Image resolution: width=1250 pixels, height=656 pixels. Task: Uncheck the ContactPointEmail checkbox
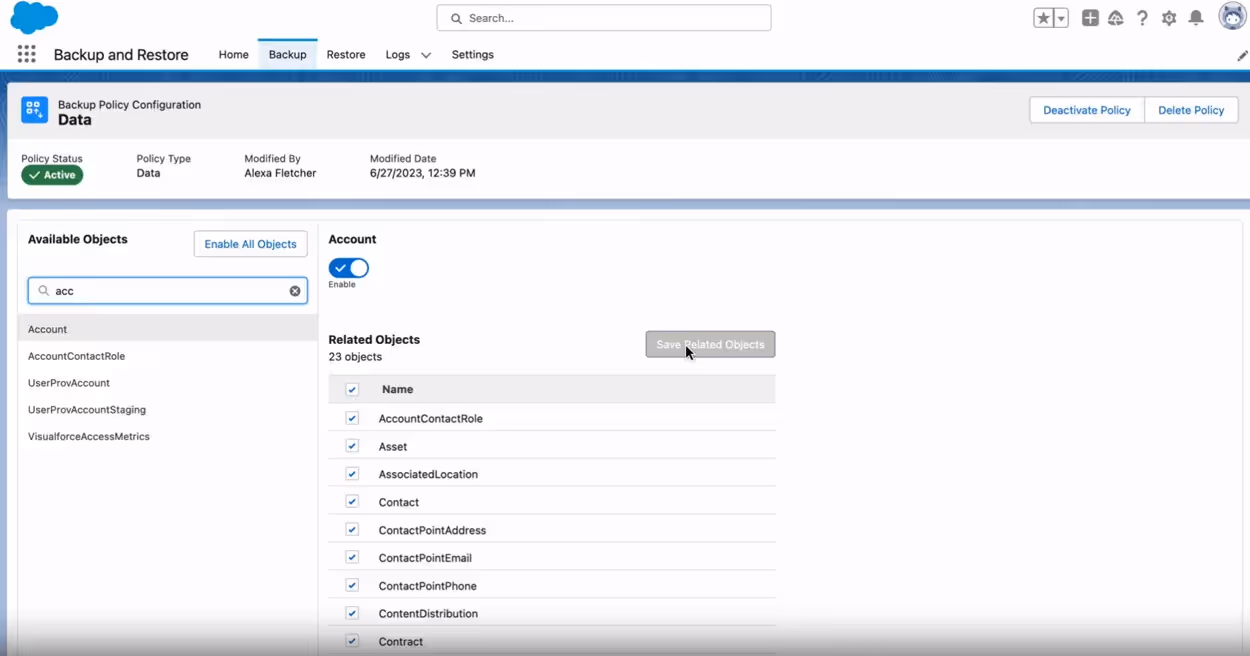point(352,558)
